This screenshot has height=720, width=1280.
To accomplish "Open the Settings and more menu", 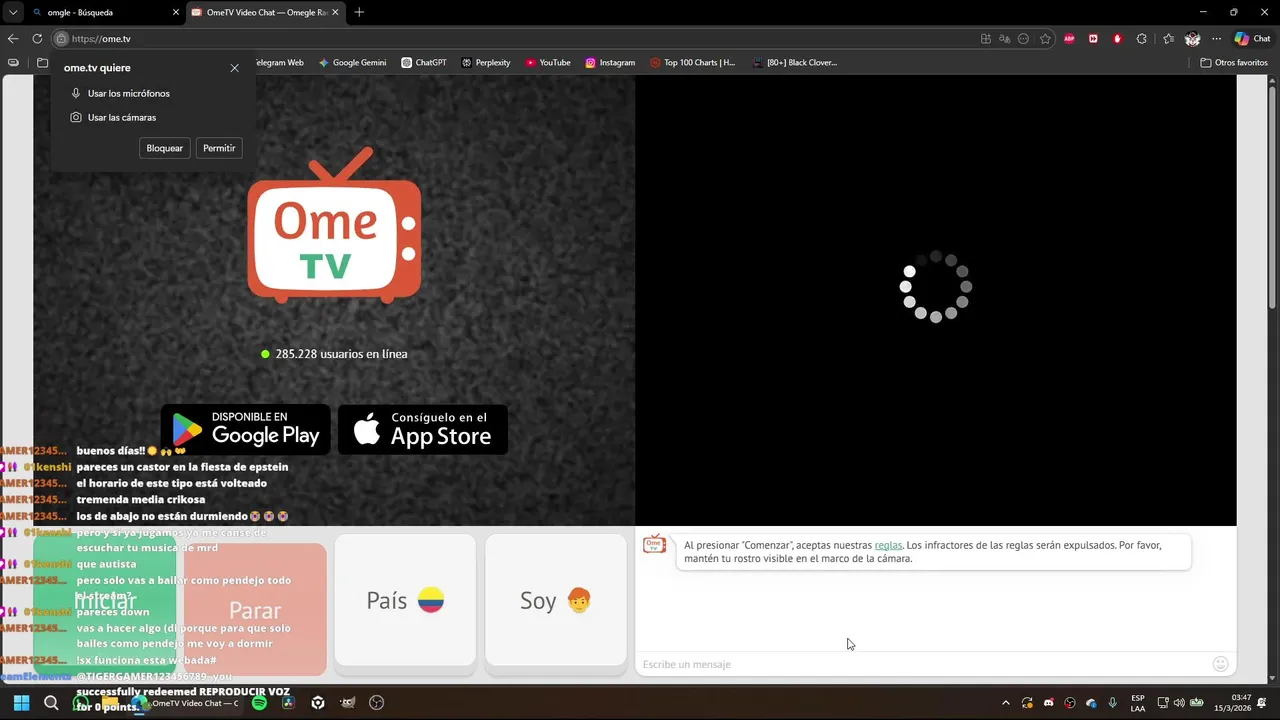I will pos(1216,39).
